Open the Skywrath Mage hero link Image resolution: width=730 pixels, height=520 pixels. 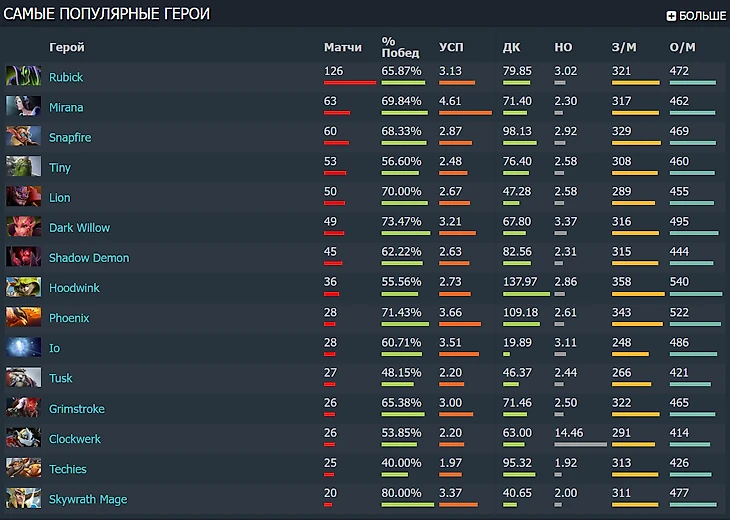tap(88, 500)
